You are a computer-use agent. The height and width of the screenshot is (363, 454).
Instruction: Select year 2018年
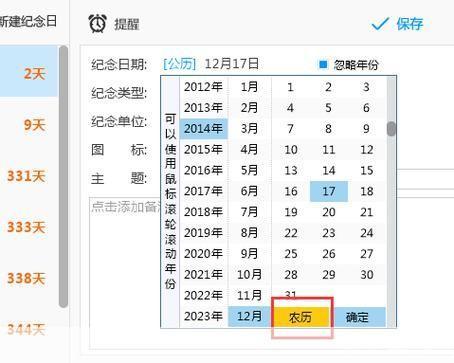203,212
